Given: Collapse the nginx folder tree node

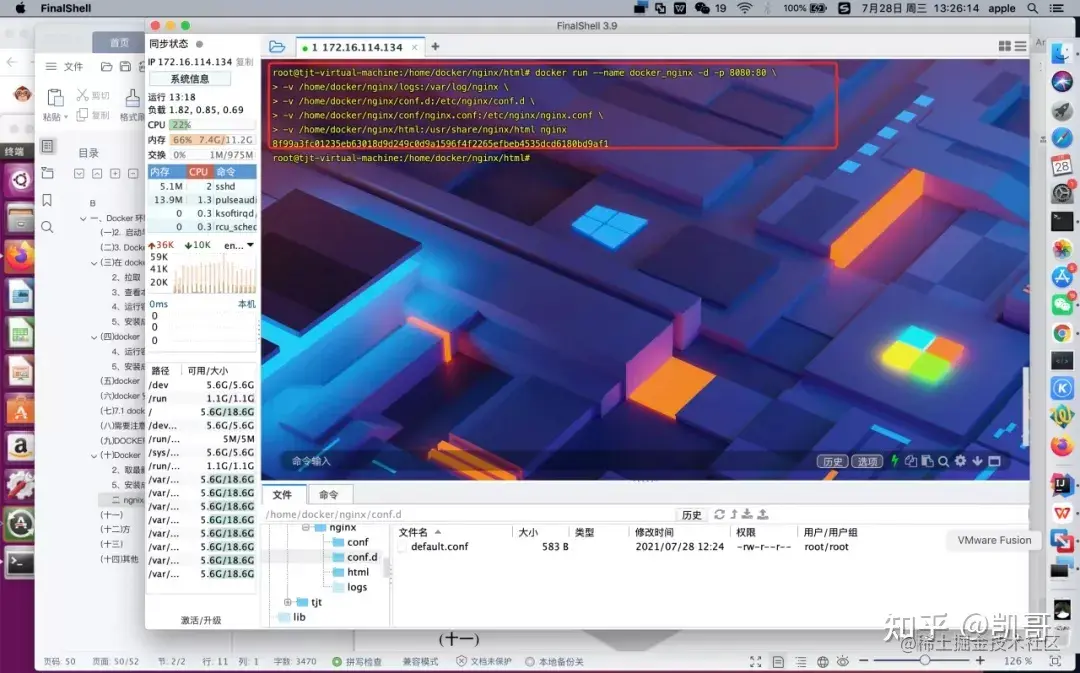Looking at the screenshot, I should [303, 527].
